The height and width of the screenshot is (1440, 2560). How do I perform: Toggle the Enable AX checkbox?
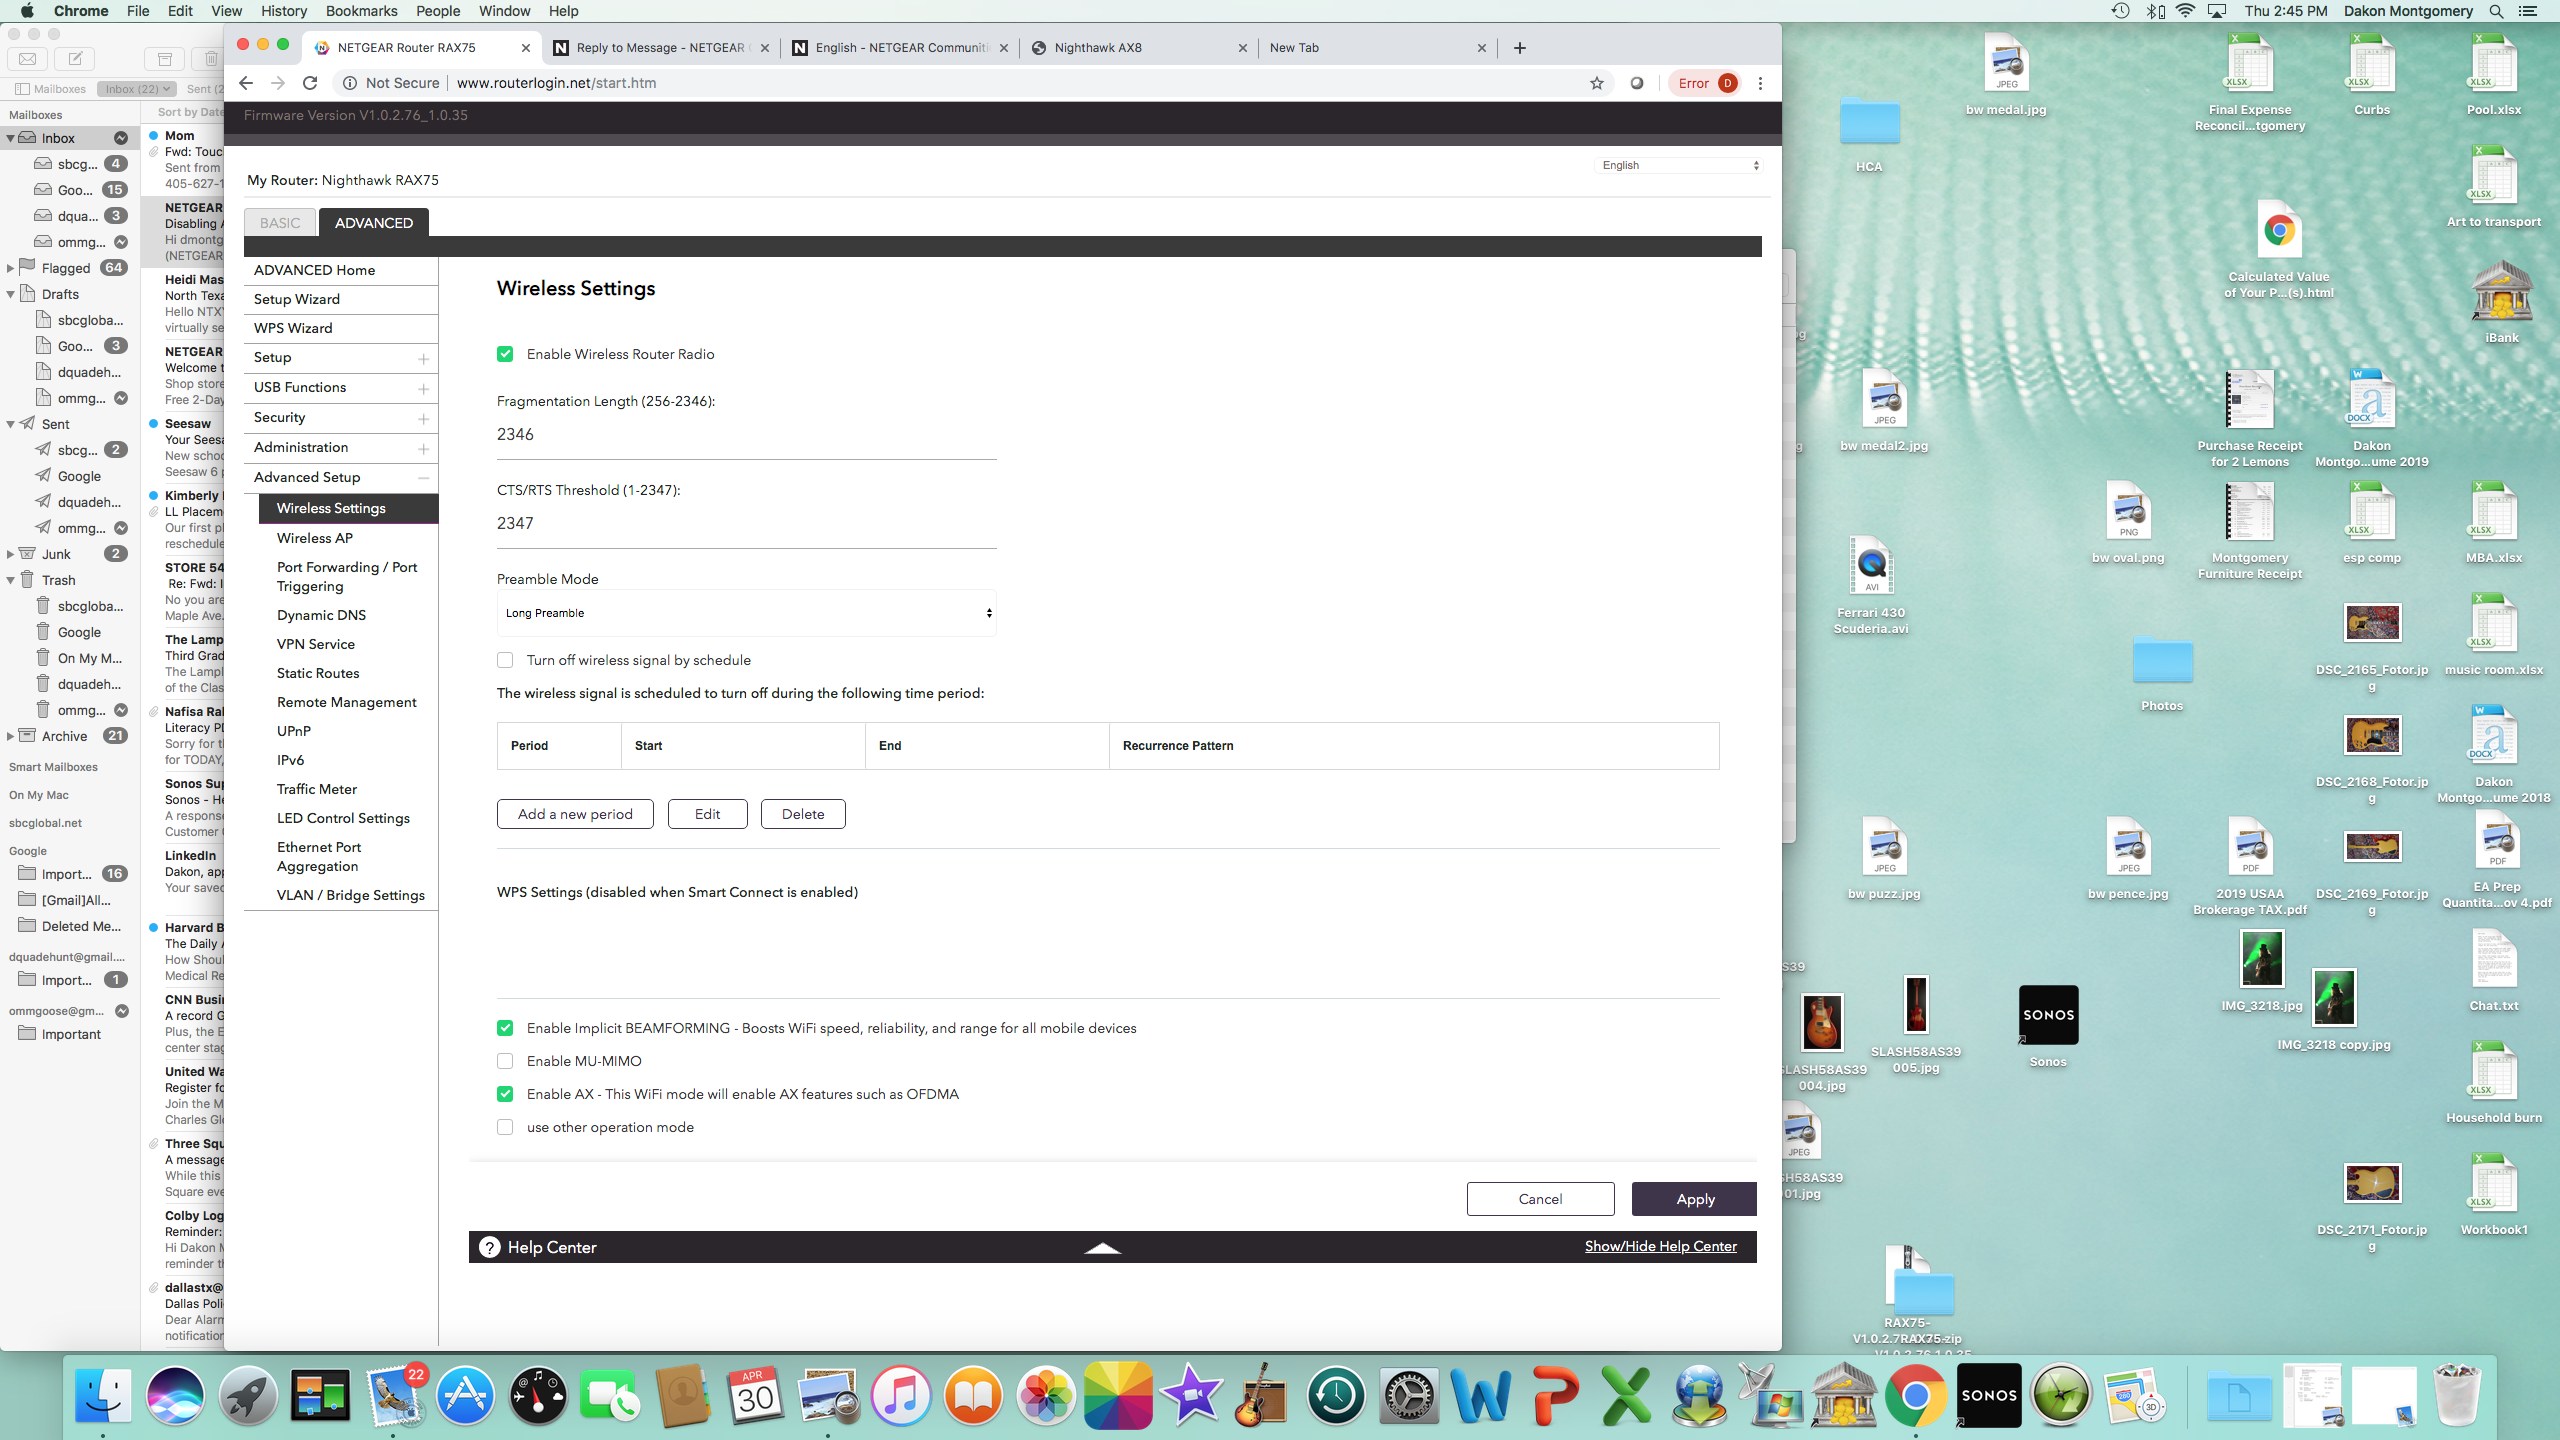tap(505, 1094)
